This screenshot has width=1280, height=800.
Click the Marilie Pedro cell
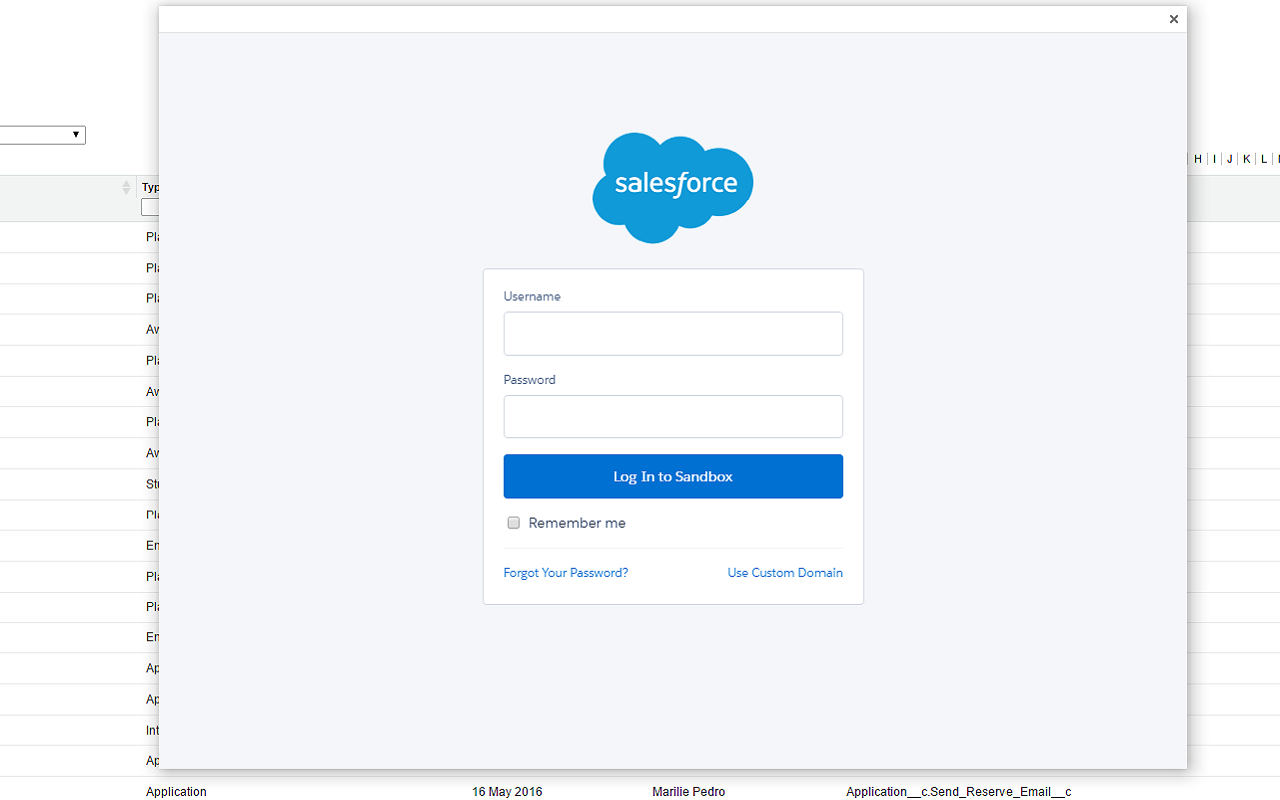coord(688,791)
